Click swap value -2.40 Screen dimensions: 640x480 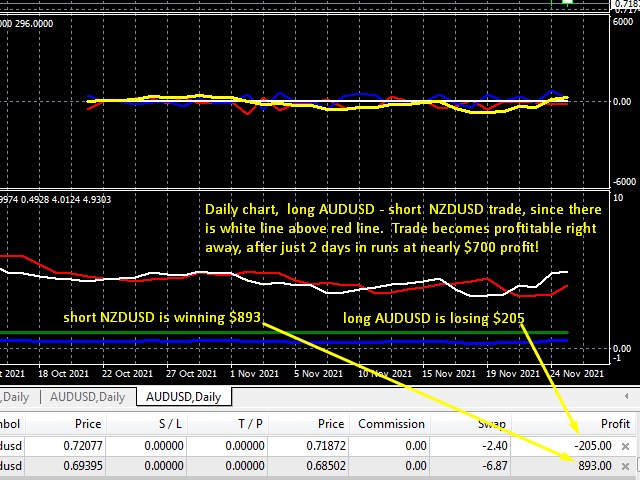(494, 446)
